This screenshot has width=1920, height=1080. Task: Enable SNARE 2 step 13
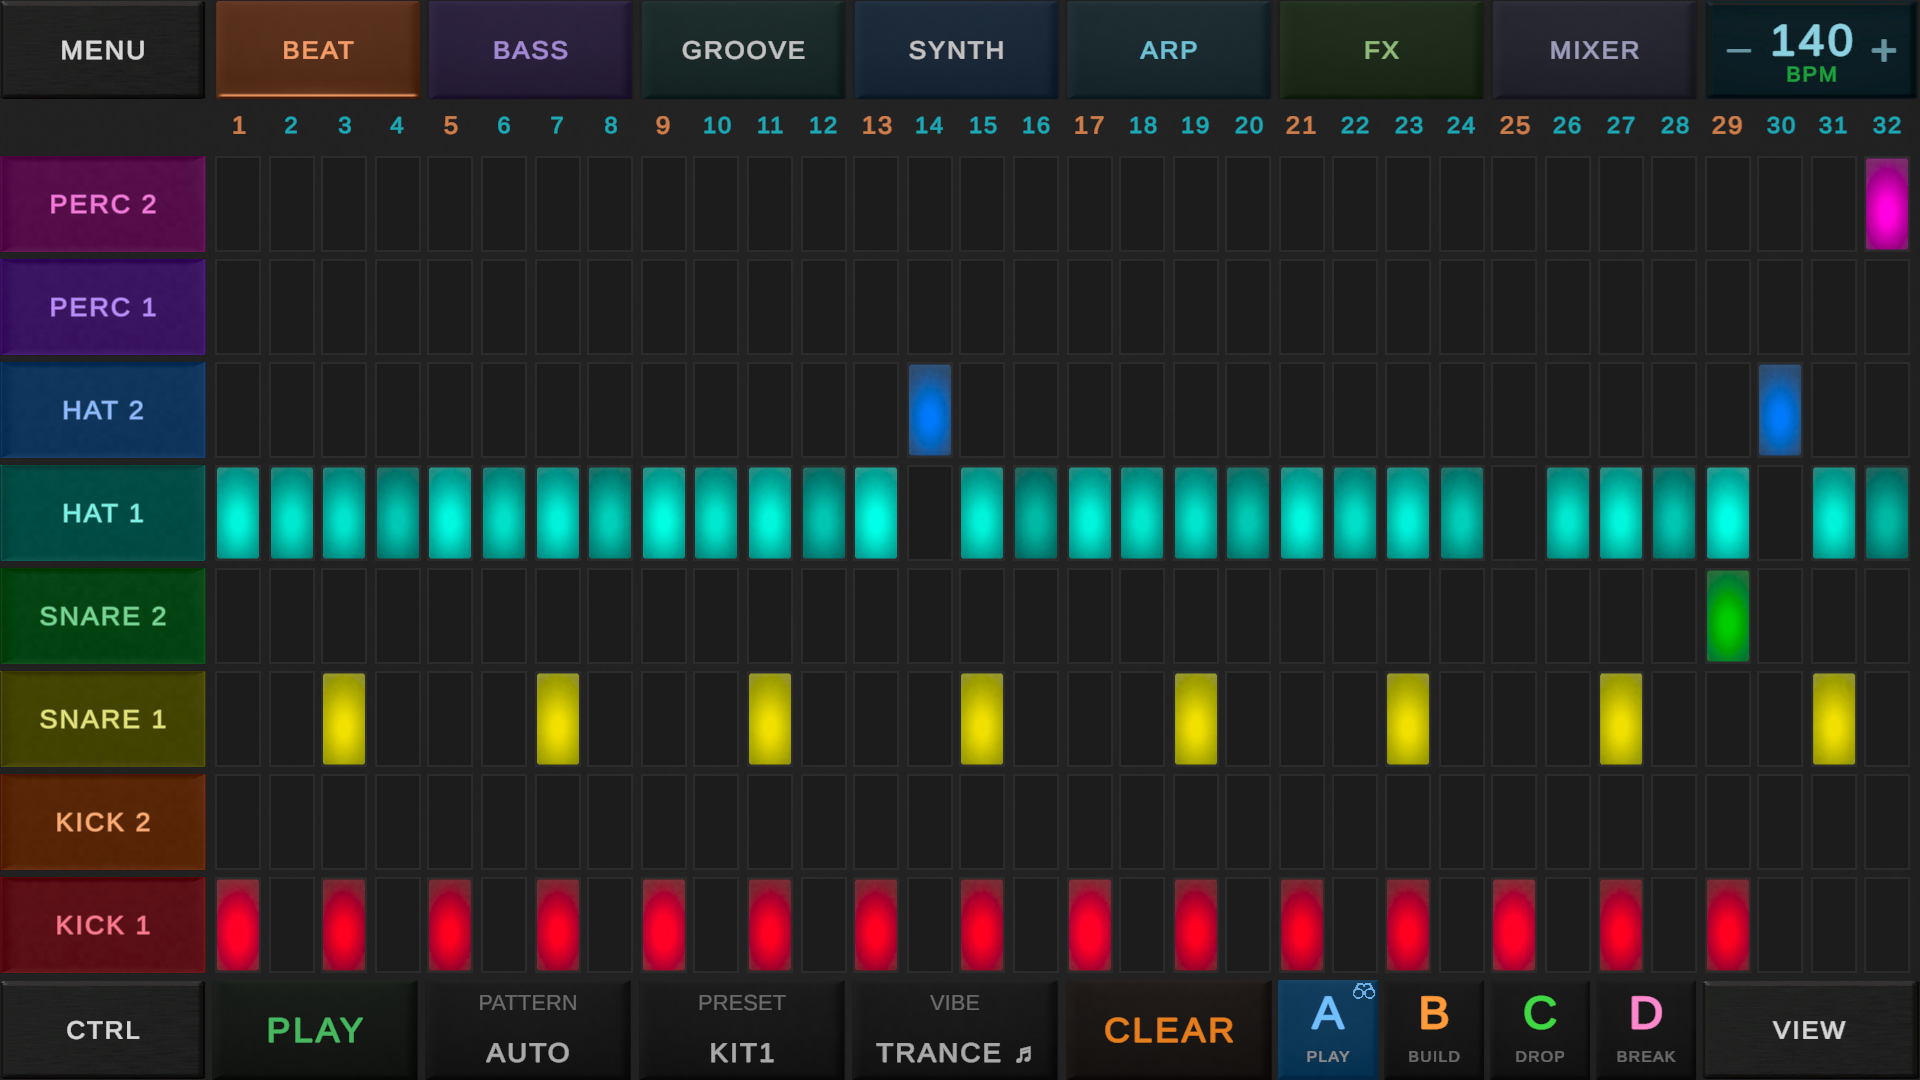coord(876,616)
